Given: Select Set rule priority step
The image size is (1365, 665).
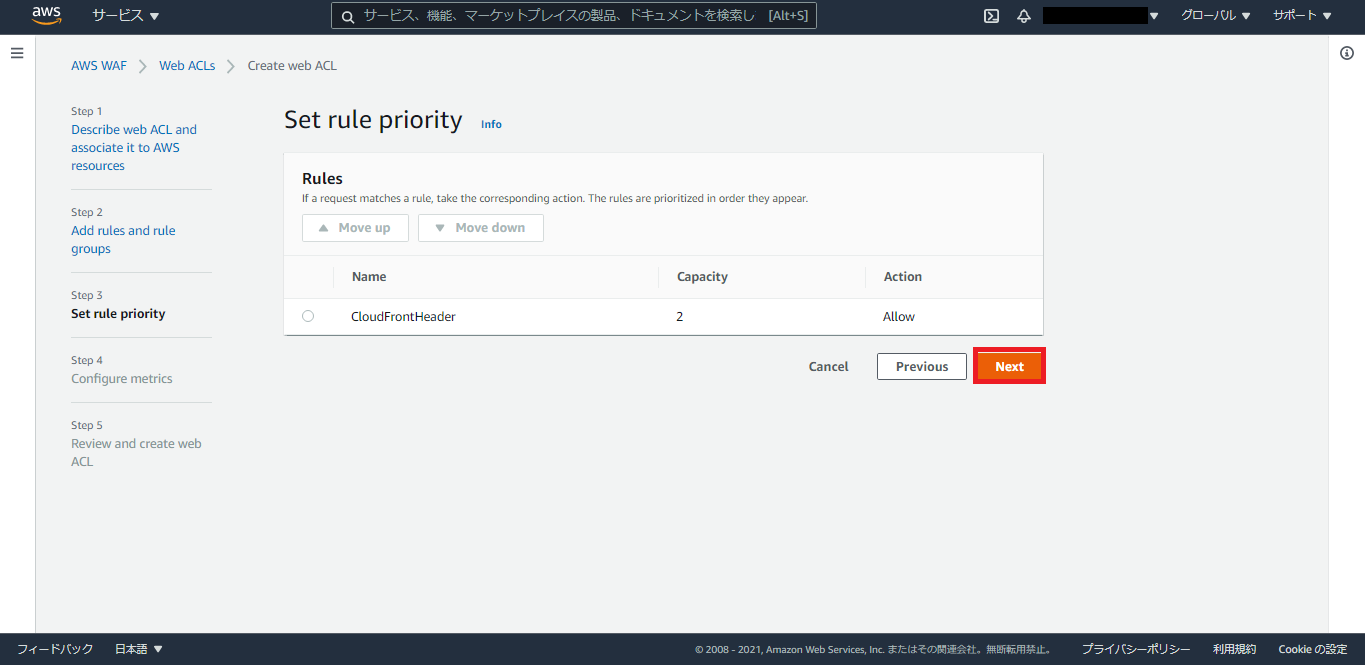Looking at the screenshot, I should click(118, 313).
